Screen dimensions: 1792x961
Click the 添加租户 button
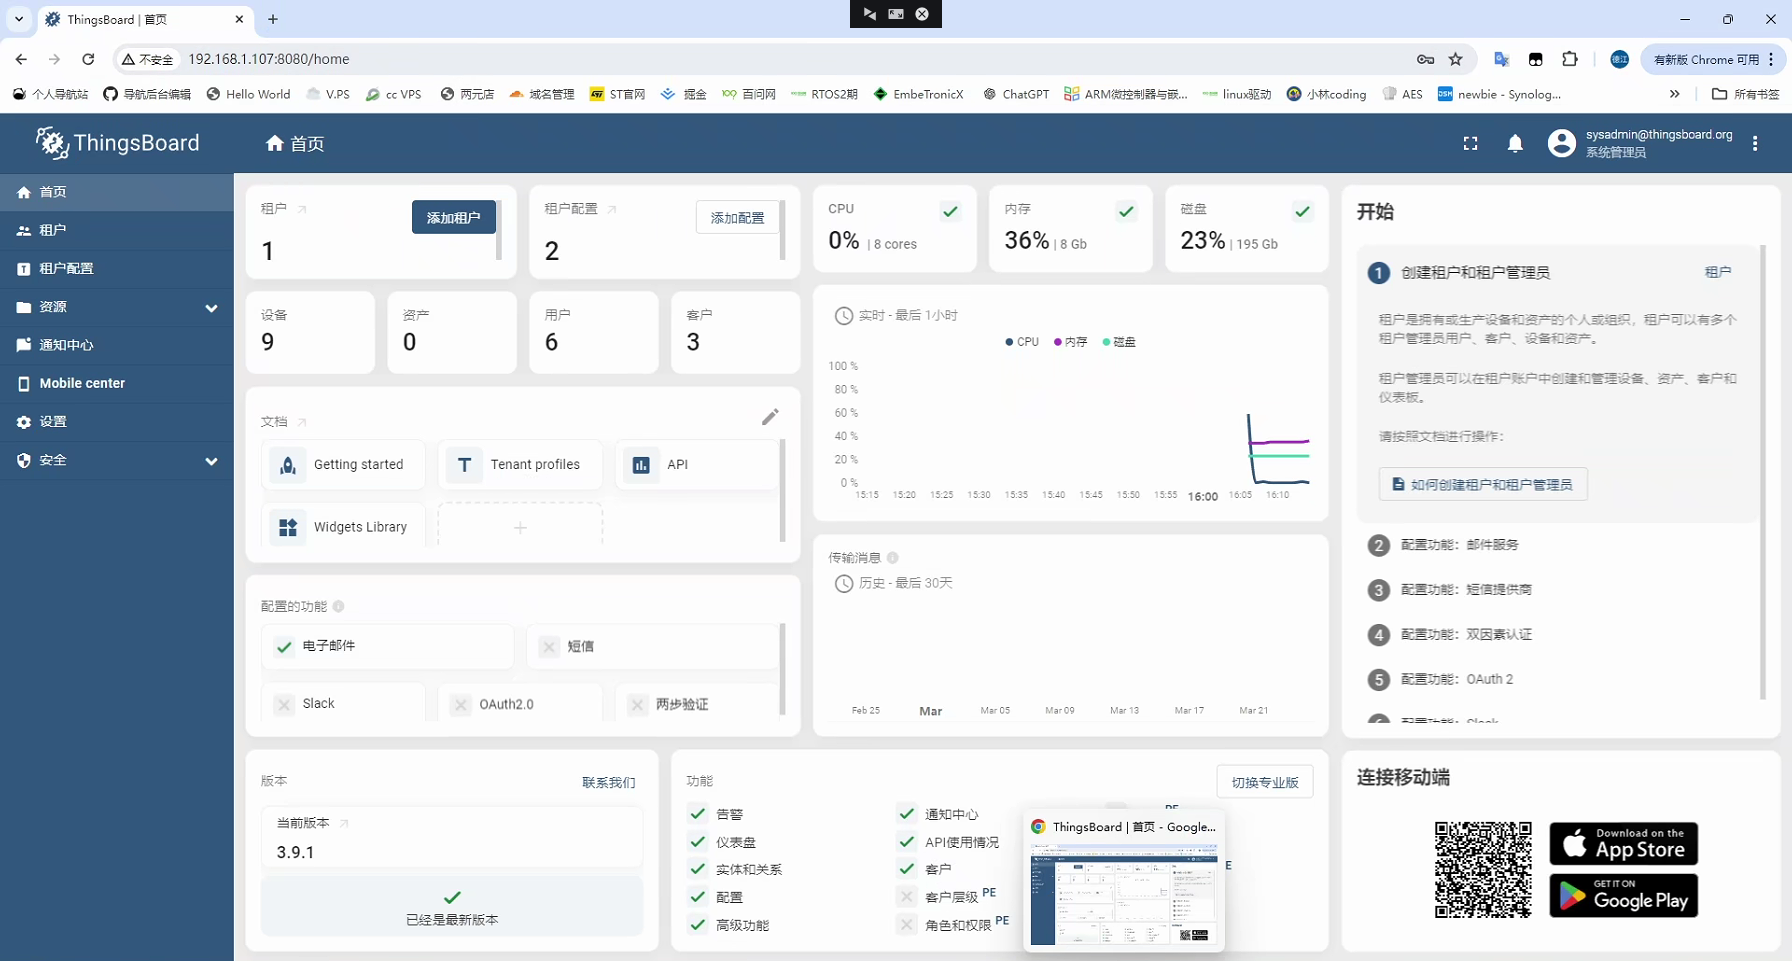453,217
